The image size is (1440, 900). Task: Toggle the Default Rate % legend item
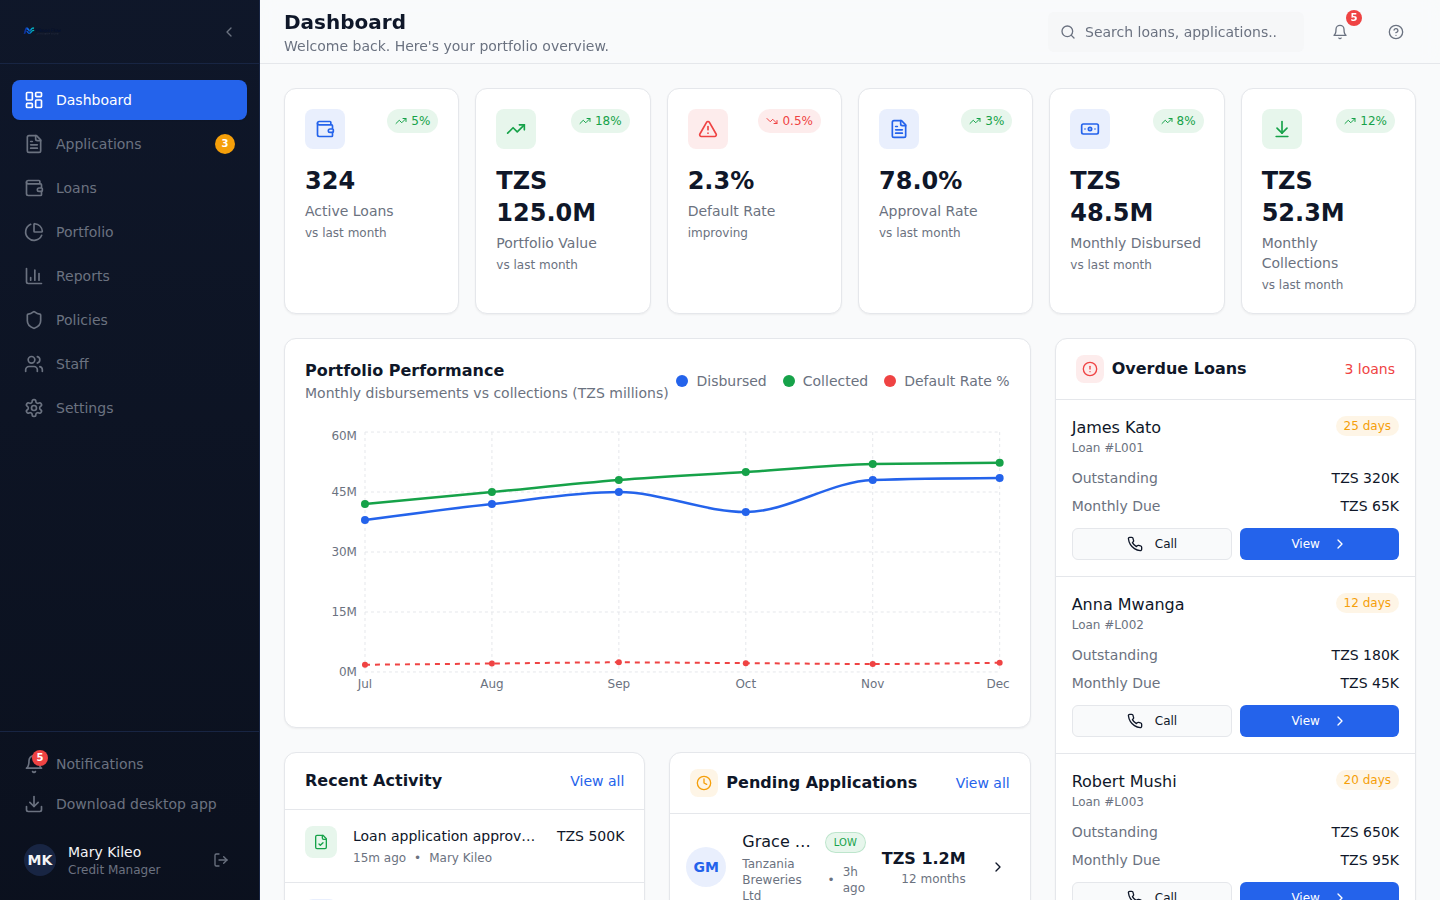pos(946,381)
